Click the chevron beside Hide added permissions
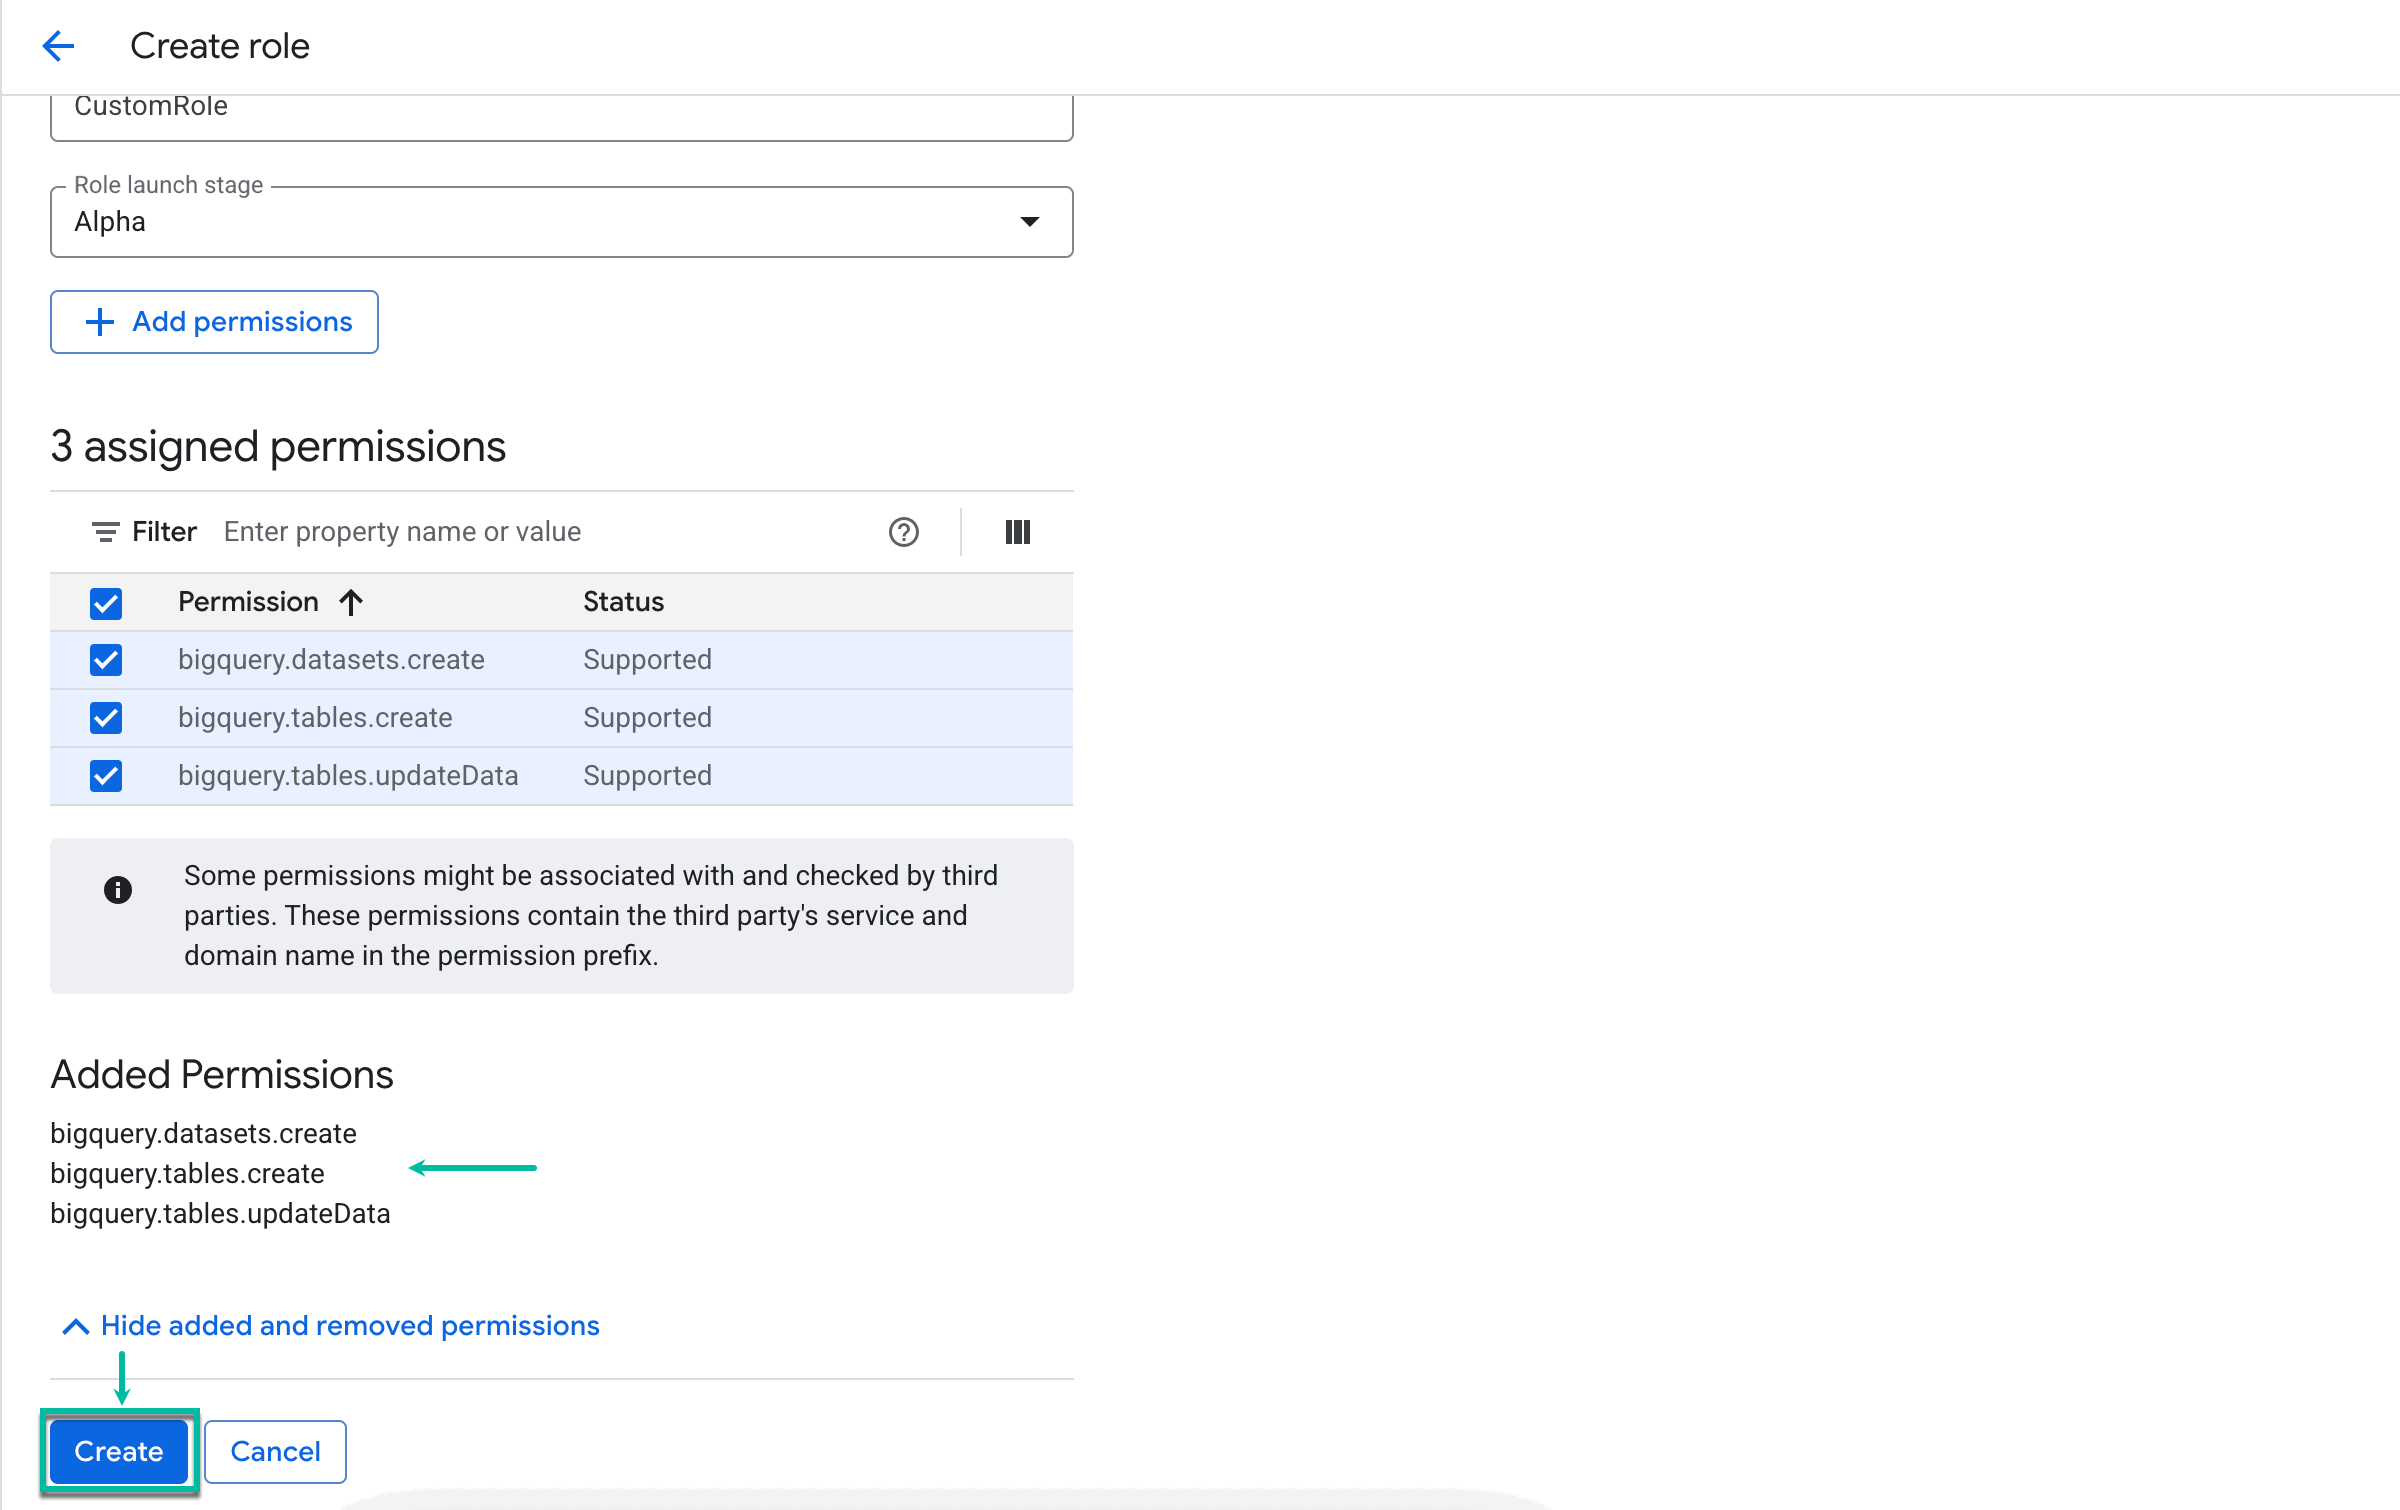This screenshot has width=2400, height=1510. 74,1326
